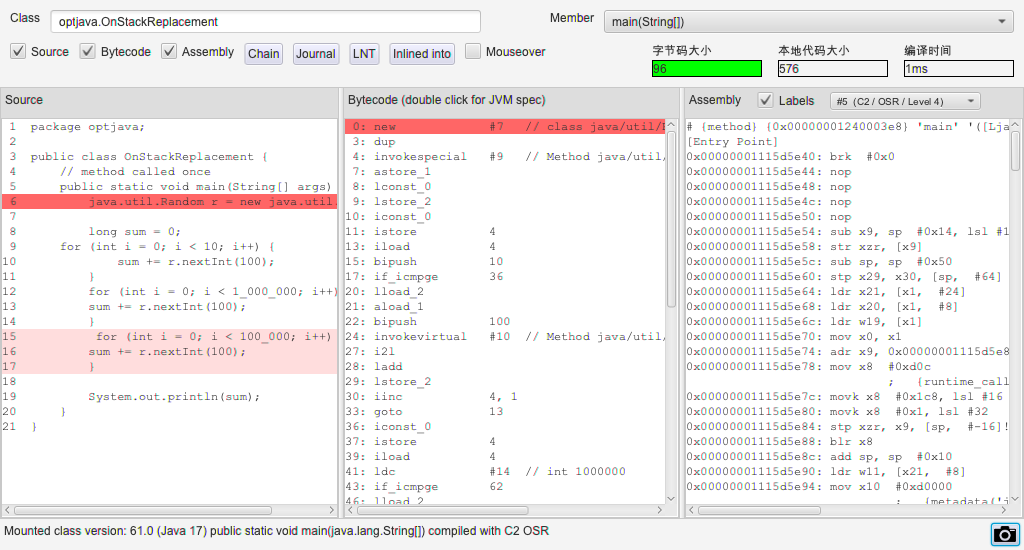1024x550 pixels.
Task: Toggle the Source checkbox
Action: coord(18,51)
